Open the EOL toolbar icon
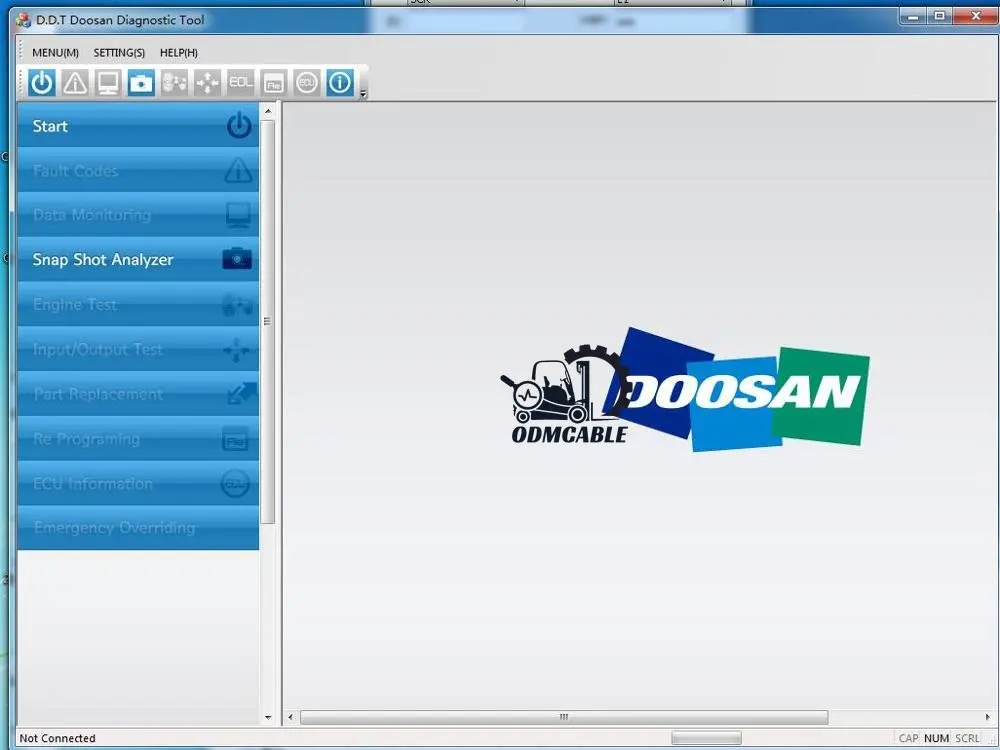 coord(240,82)
